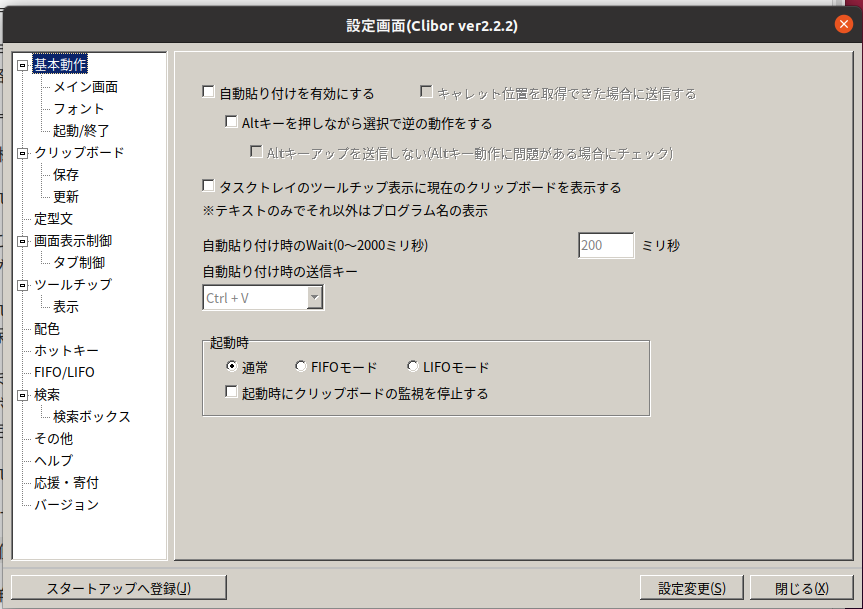
Task: Open 更新 settings page
Action: pyautogui.click(x=66, y=197)
